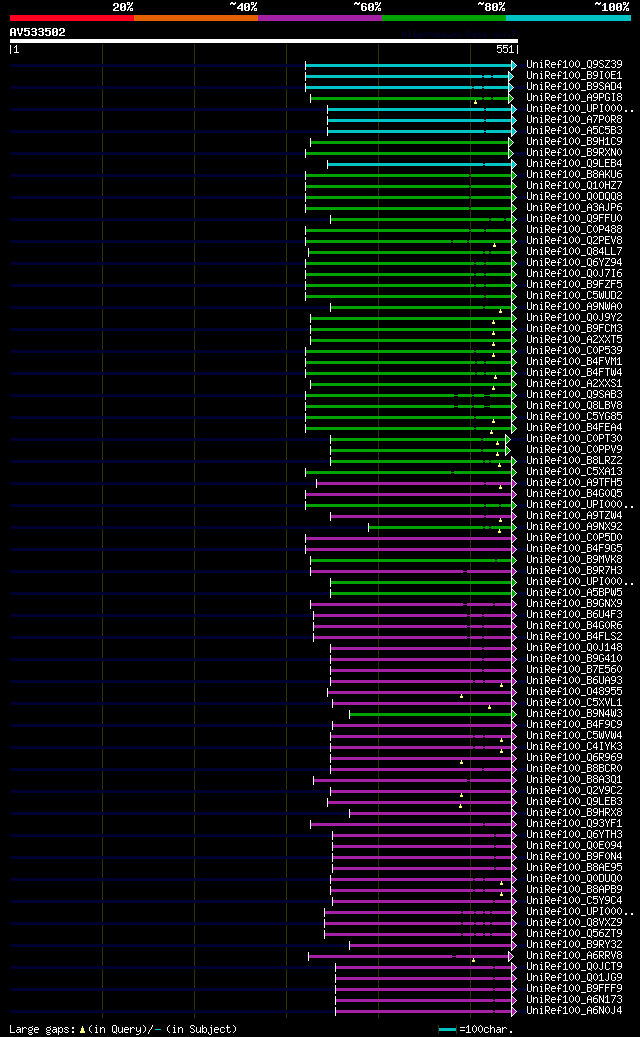
Task: Select the UniRef100_C5YG85 label
Action: pos(574,417)
